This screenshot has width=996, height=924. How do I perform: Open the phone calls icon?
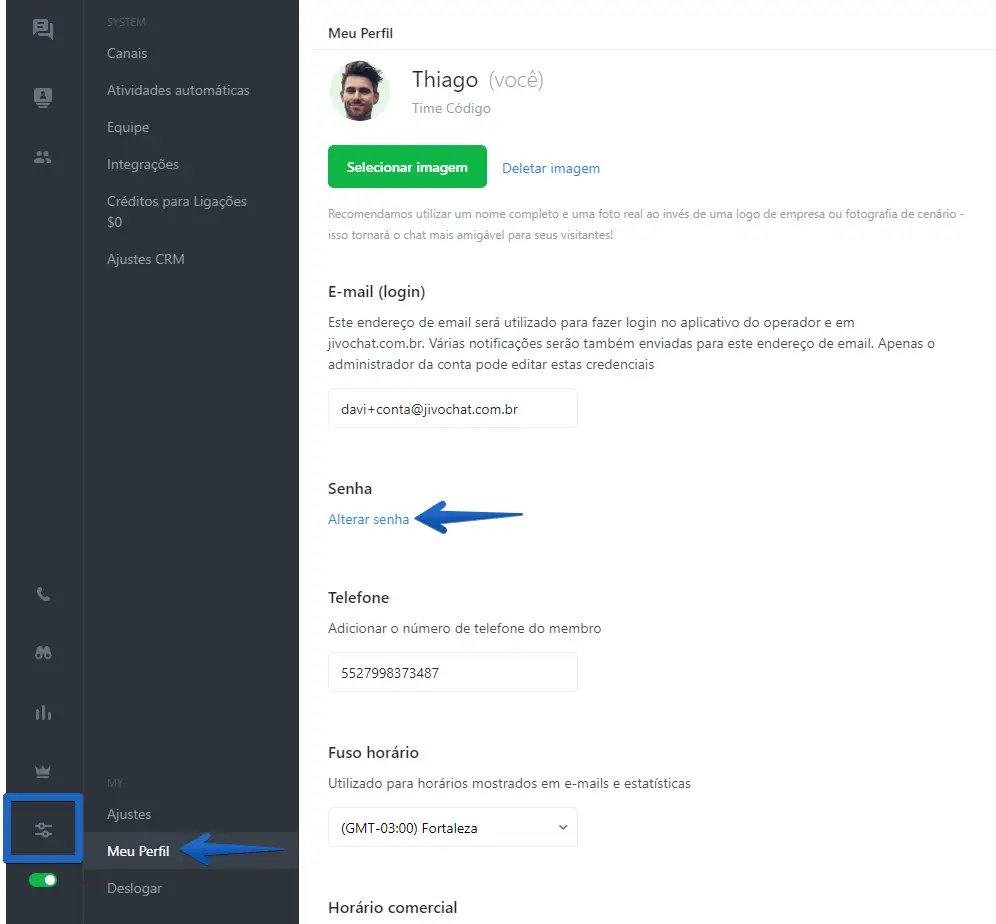point(42,594)
